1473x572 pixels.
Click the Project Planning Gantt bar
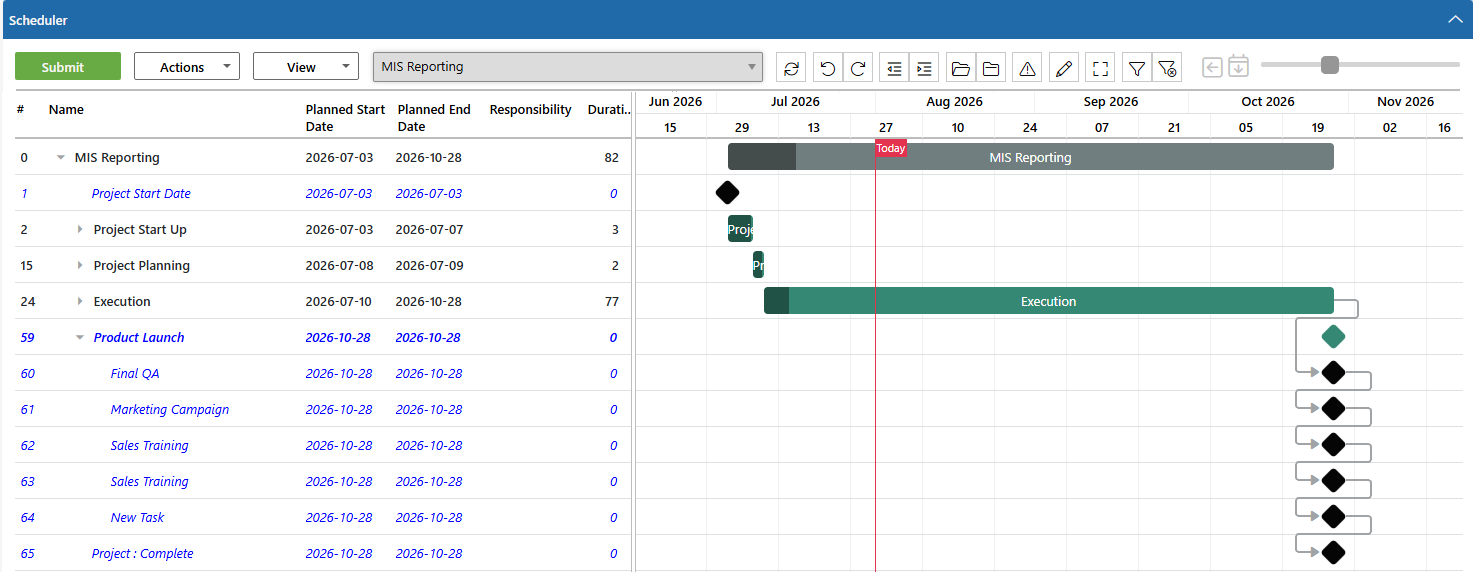click(758, 265)
